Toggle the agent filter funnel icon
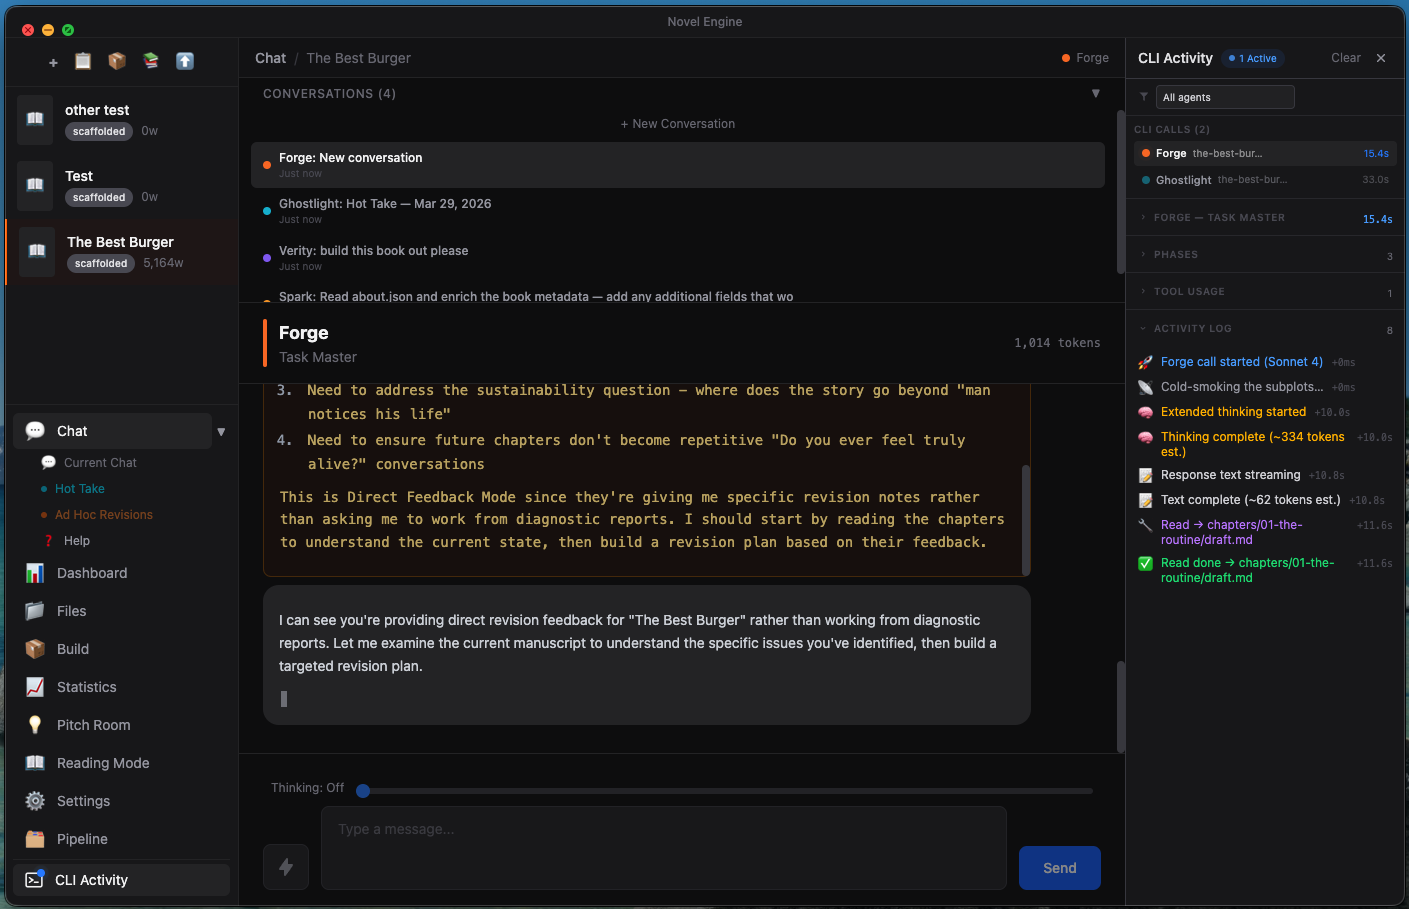1409x909 pixels. coord(1143,97)
